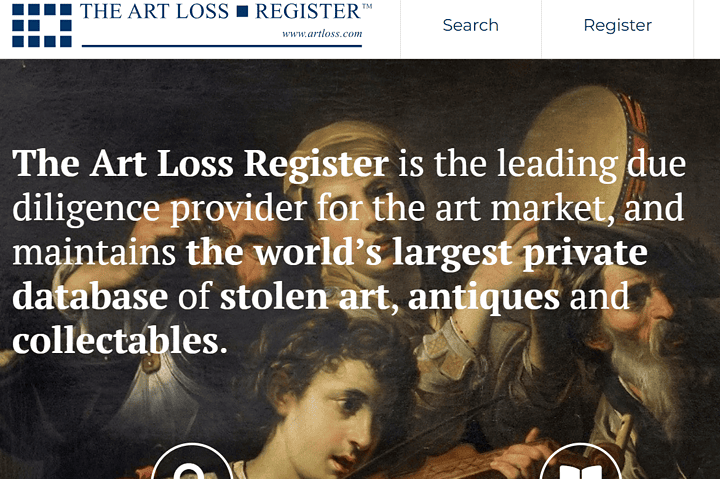Click the TM trademark symbol after REGISTER
720x479 pixels.
367,6
